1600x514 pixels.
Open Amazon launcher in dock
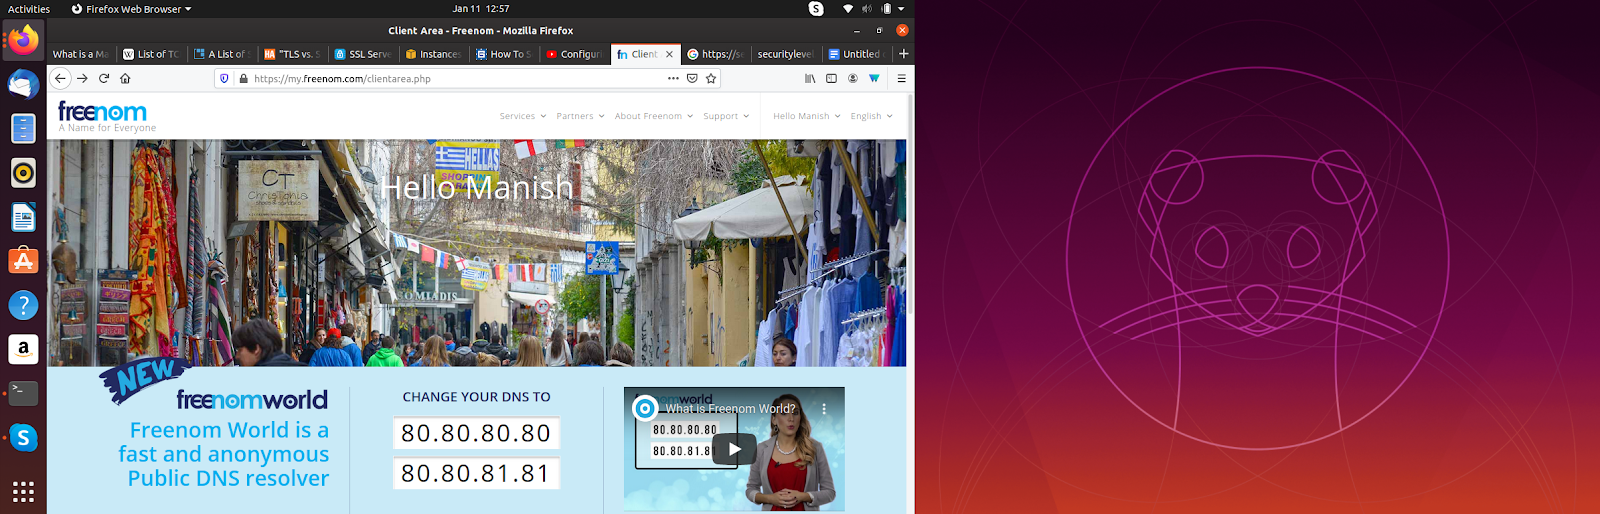point(23,349)
